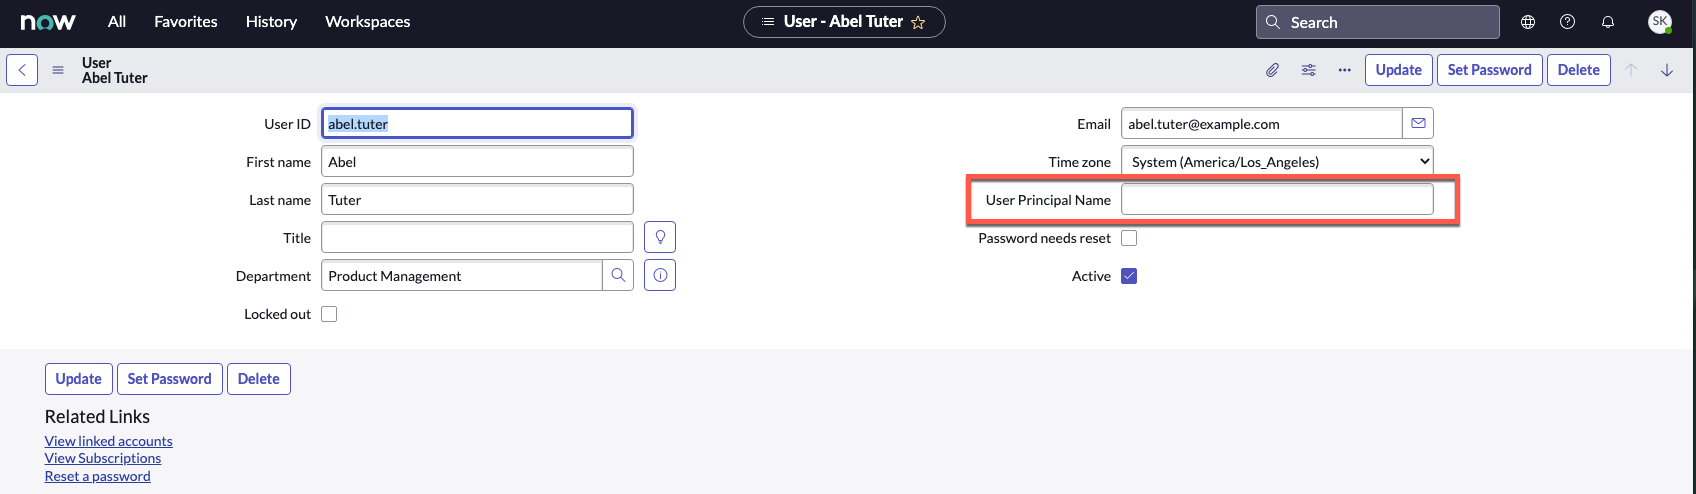This screenshot has width=1696, height=494.
Task: Click the Title suggestion lightbulb icon
Action: point(660,237)
